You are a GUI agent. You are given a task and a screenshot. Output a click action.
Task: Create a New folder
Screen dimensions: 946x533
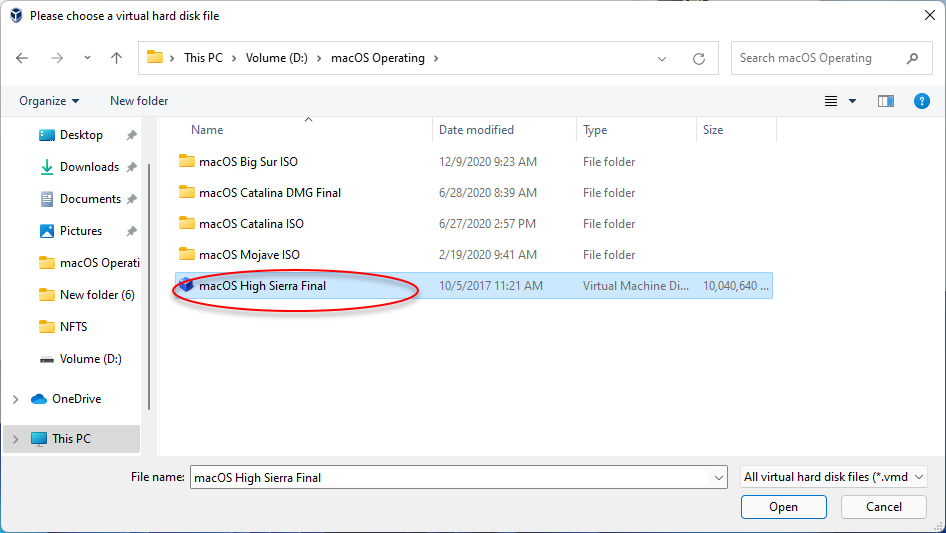coord(139,101)
